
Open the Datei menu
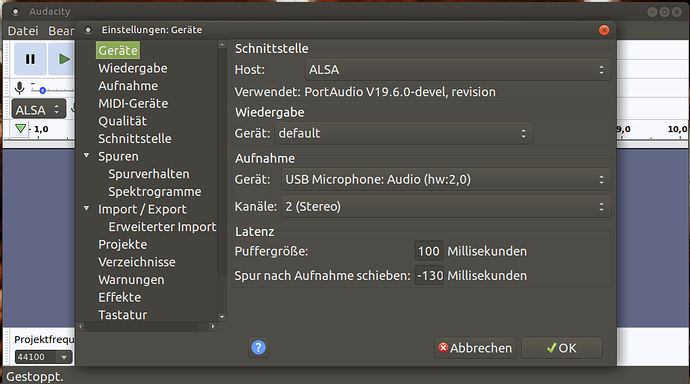click(23, 31)
